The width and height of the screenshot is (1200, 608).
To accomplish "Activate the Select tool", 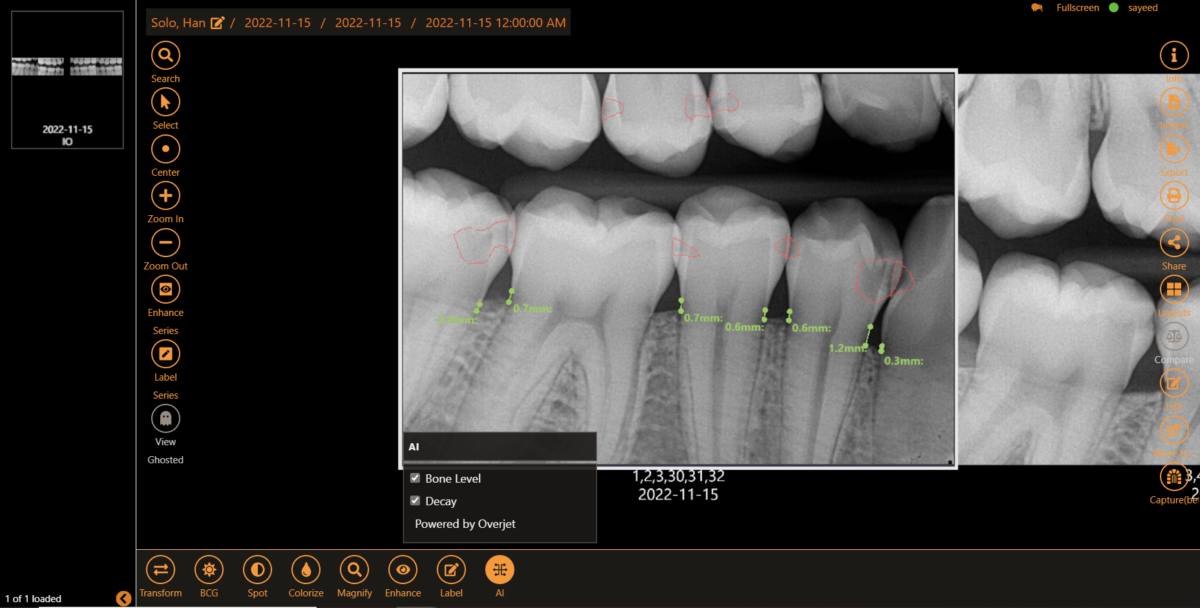I will [165, 102].
